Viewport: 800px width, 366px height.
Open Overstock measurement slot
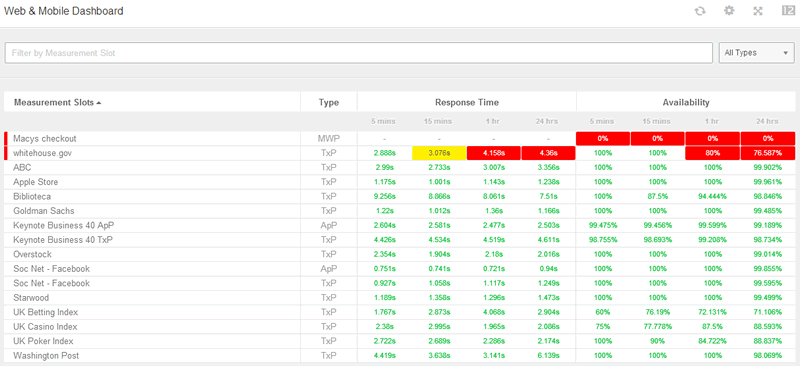click(x=32, y=254)
